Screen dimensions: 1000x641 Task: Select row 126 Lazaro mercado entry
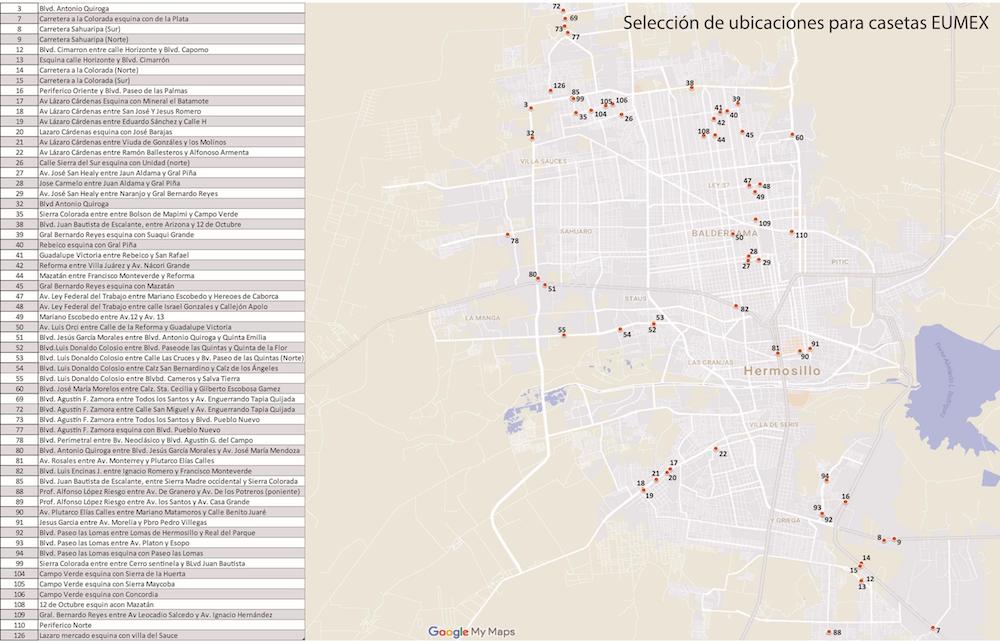(x=152, y=634)
